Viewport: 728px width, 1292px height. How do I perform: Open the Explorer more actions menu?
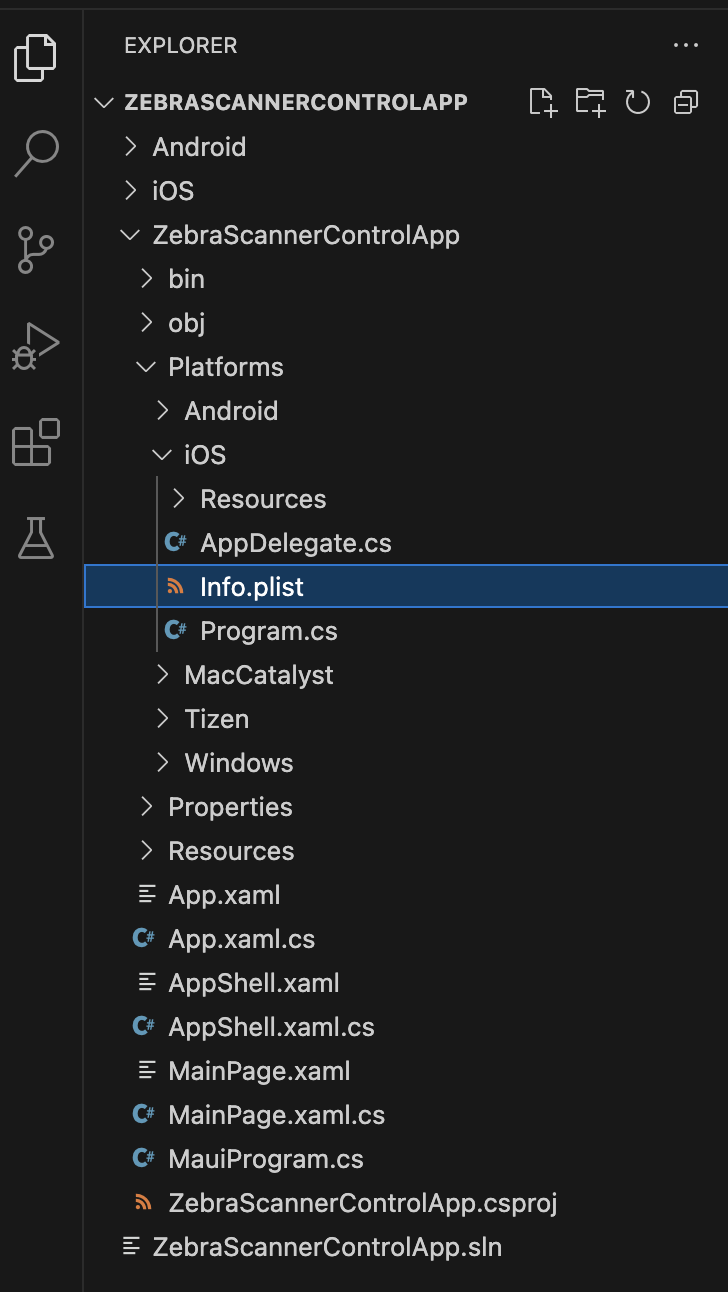pos(686,45)
